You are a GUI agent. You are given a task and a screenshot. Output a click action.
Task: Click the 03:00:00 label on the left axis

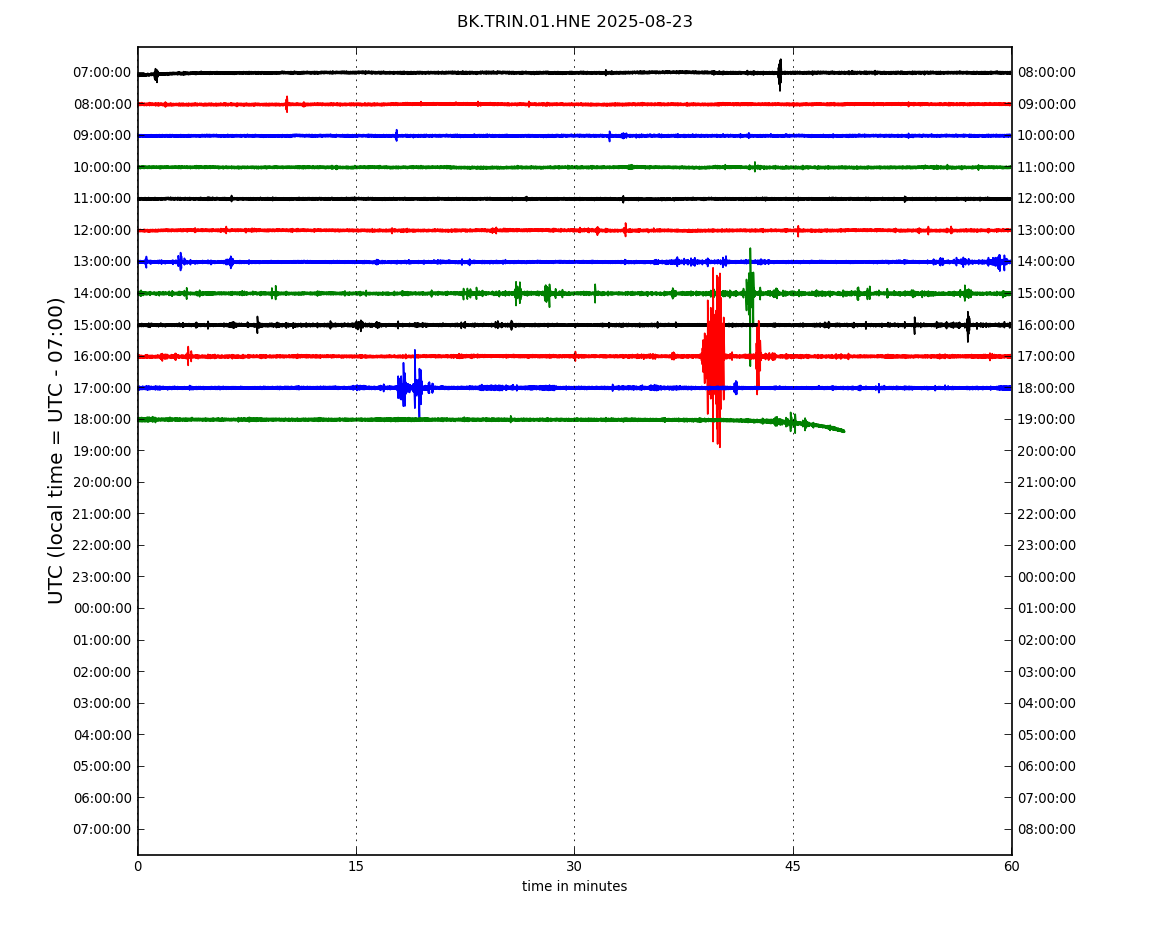pyautogui.click(x=102, y=704)
